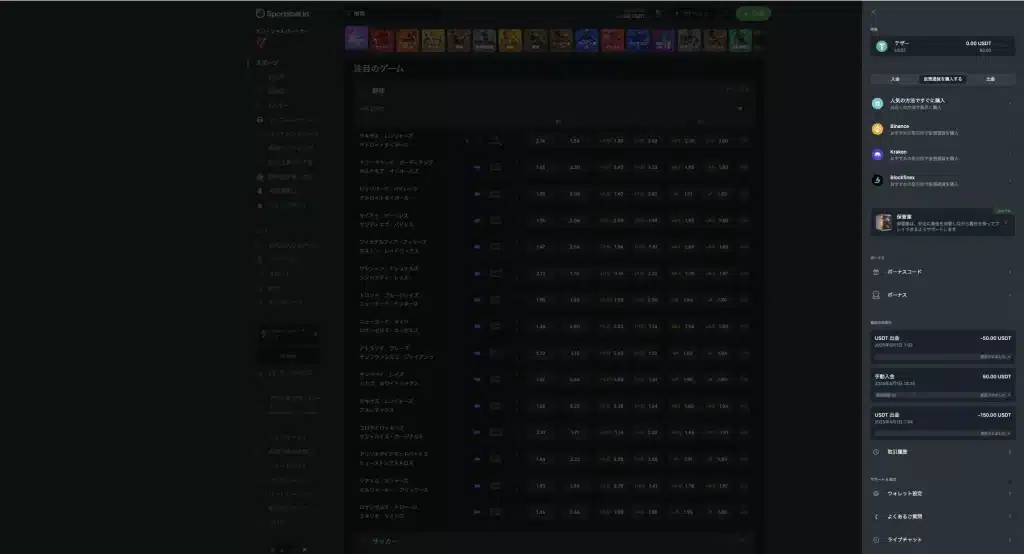Click the vault (保管庫) safe thumbnail

[x=884, y=221]
